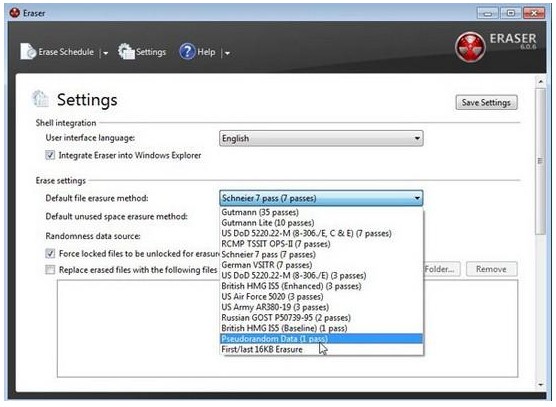Expand the Erase Schedule dropdown arrow
Viewport: 556px width, 407px height.
pos(105,53)
